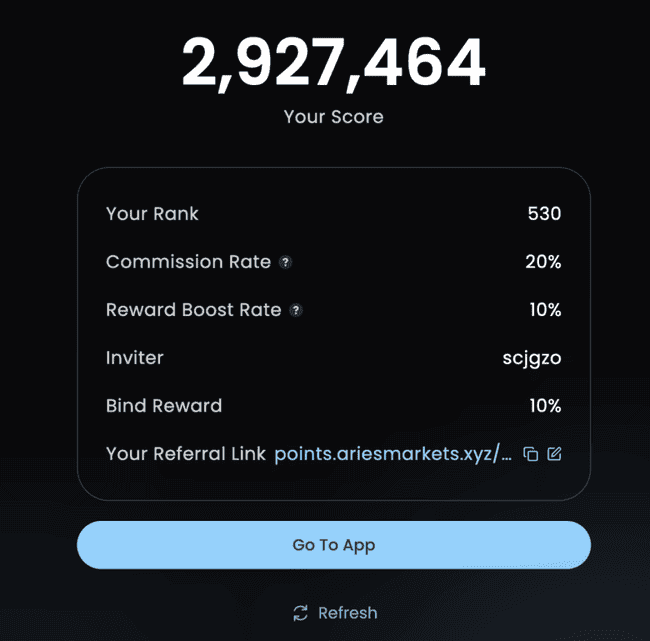Click the rank value 530
The height and width of the screenshot is (641, 650).
(544, 214)
